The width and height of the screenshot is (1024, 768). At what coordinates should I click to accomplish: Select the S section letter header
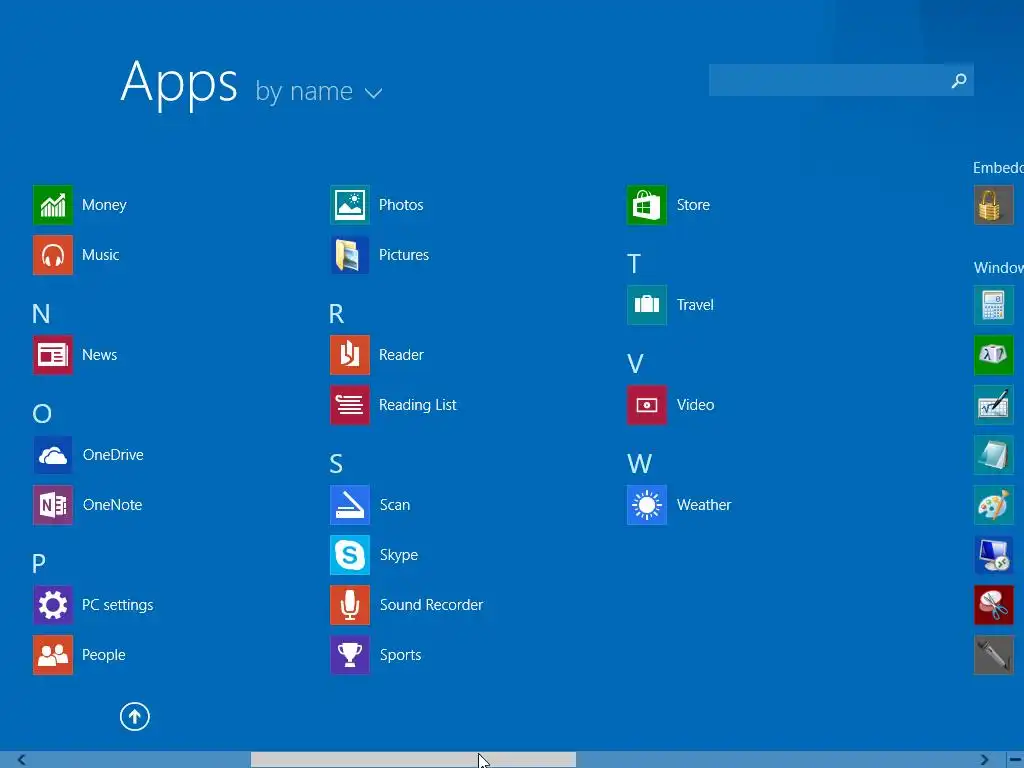pyautogui.click(x=336, y=464)
